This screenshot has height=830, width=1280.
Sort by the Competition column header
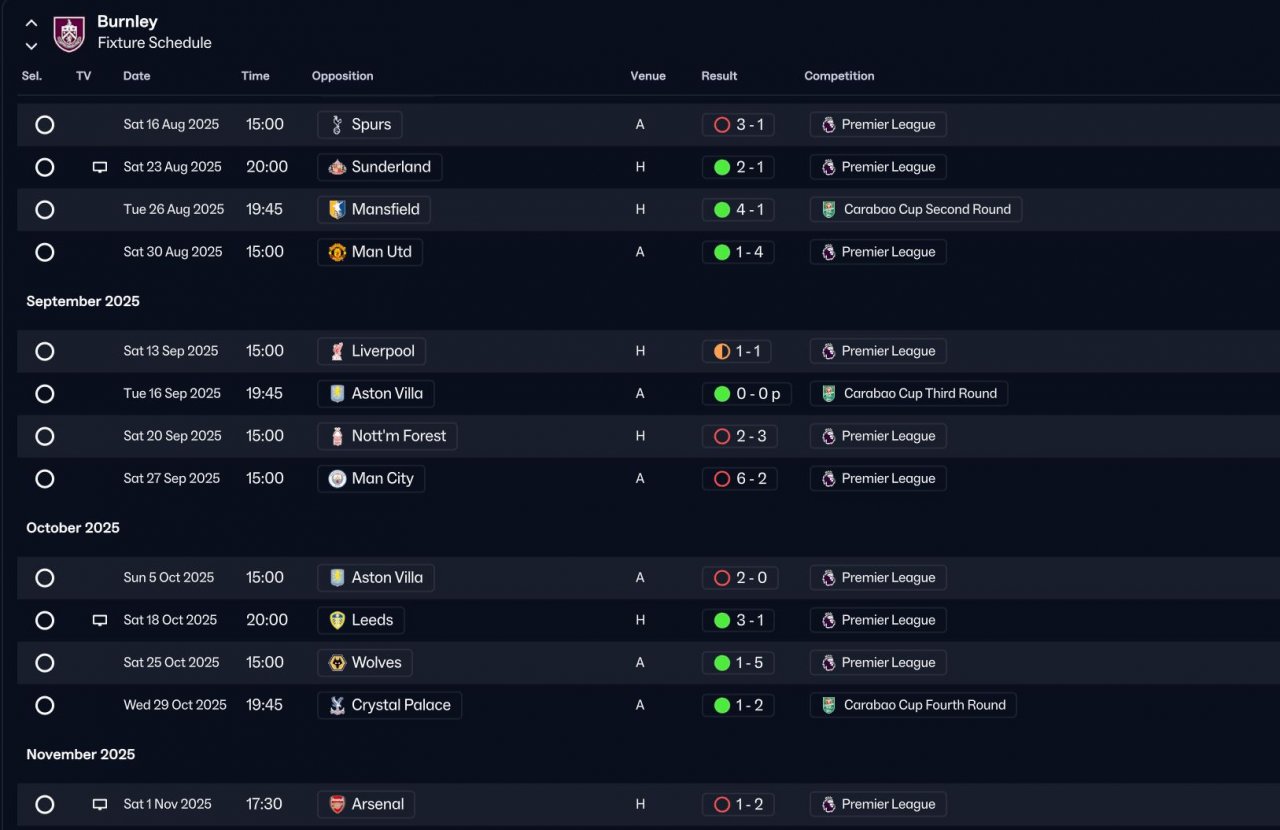(x=839, y=76)
